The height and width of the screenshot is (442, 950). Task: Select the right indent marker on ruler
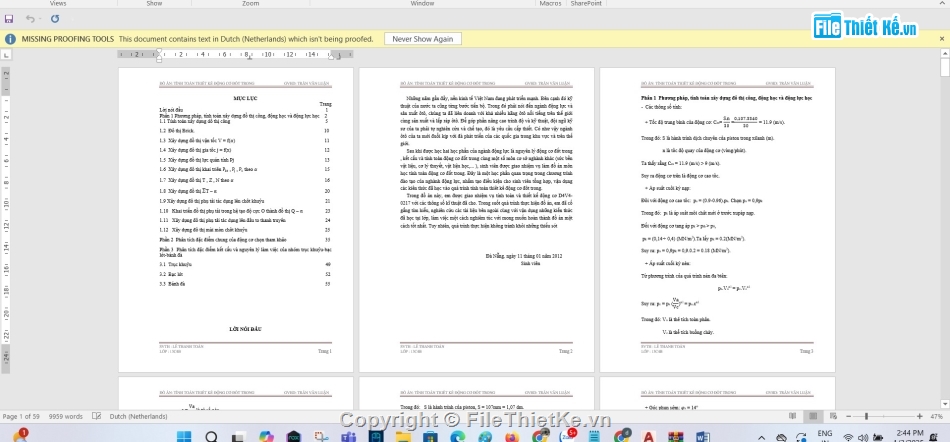[331, 57]
